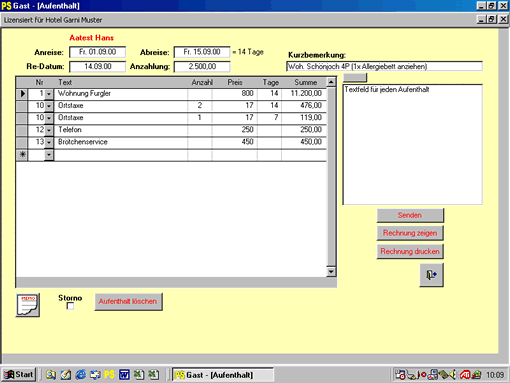The height and width of the screenshot is (383, 510).
Task: Click the Re-Datum field
Action: click(x=97, y=66)
